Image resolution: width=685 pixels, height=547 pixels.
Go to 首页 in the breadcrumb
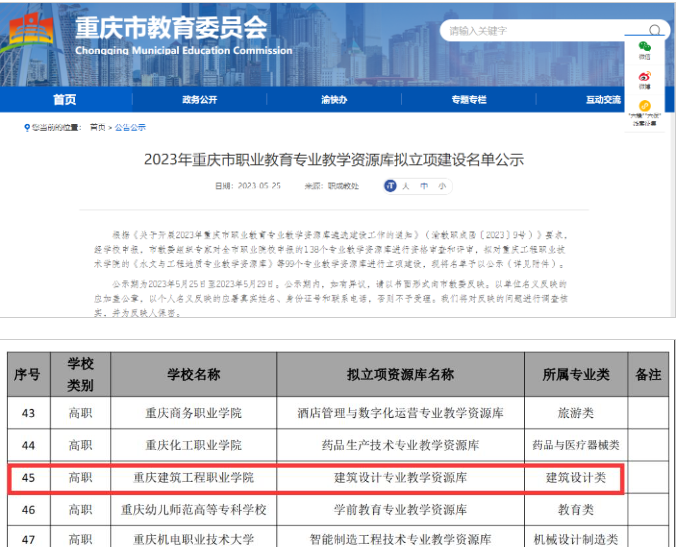pyautogui.click(x=97, y=128)
